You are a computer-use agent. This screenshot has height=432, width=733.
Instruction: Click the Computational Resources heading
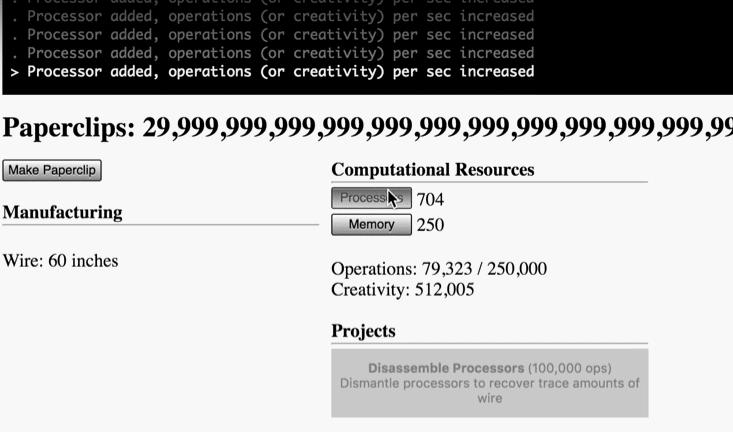point(432,170)
